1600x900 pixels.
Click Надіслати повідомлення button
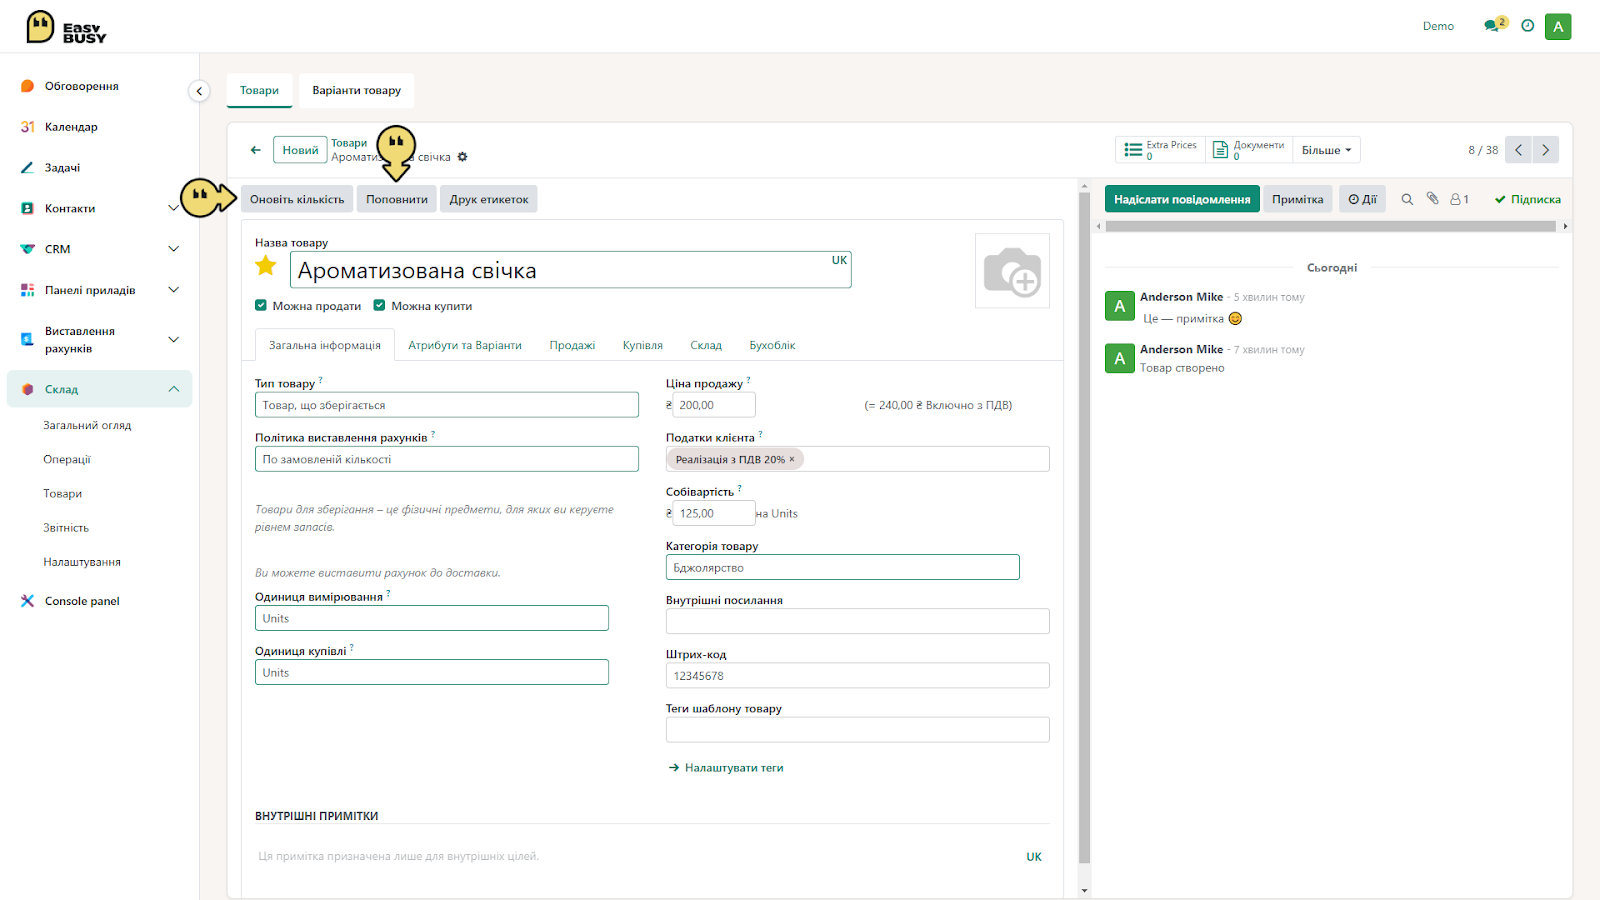(1182, 199)
